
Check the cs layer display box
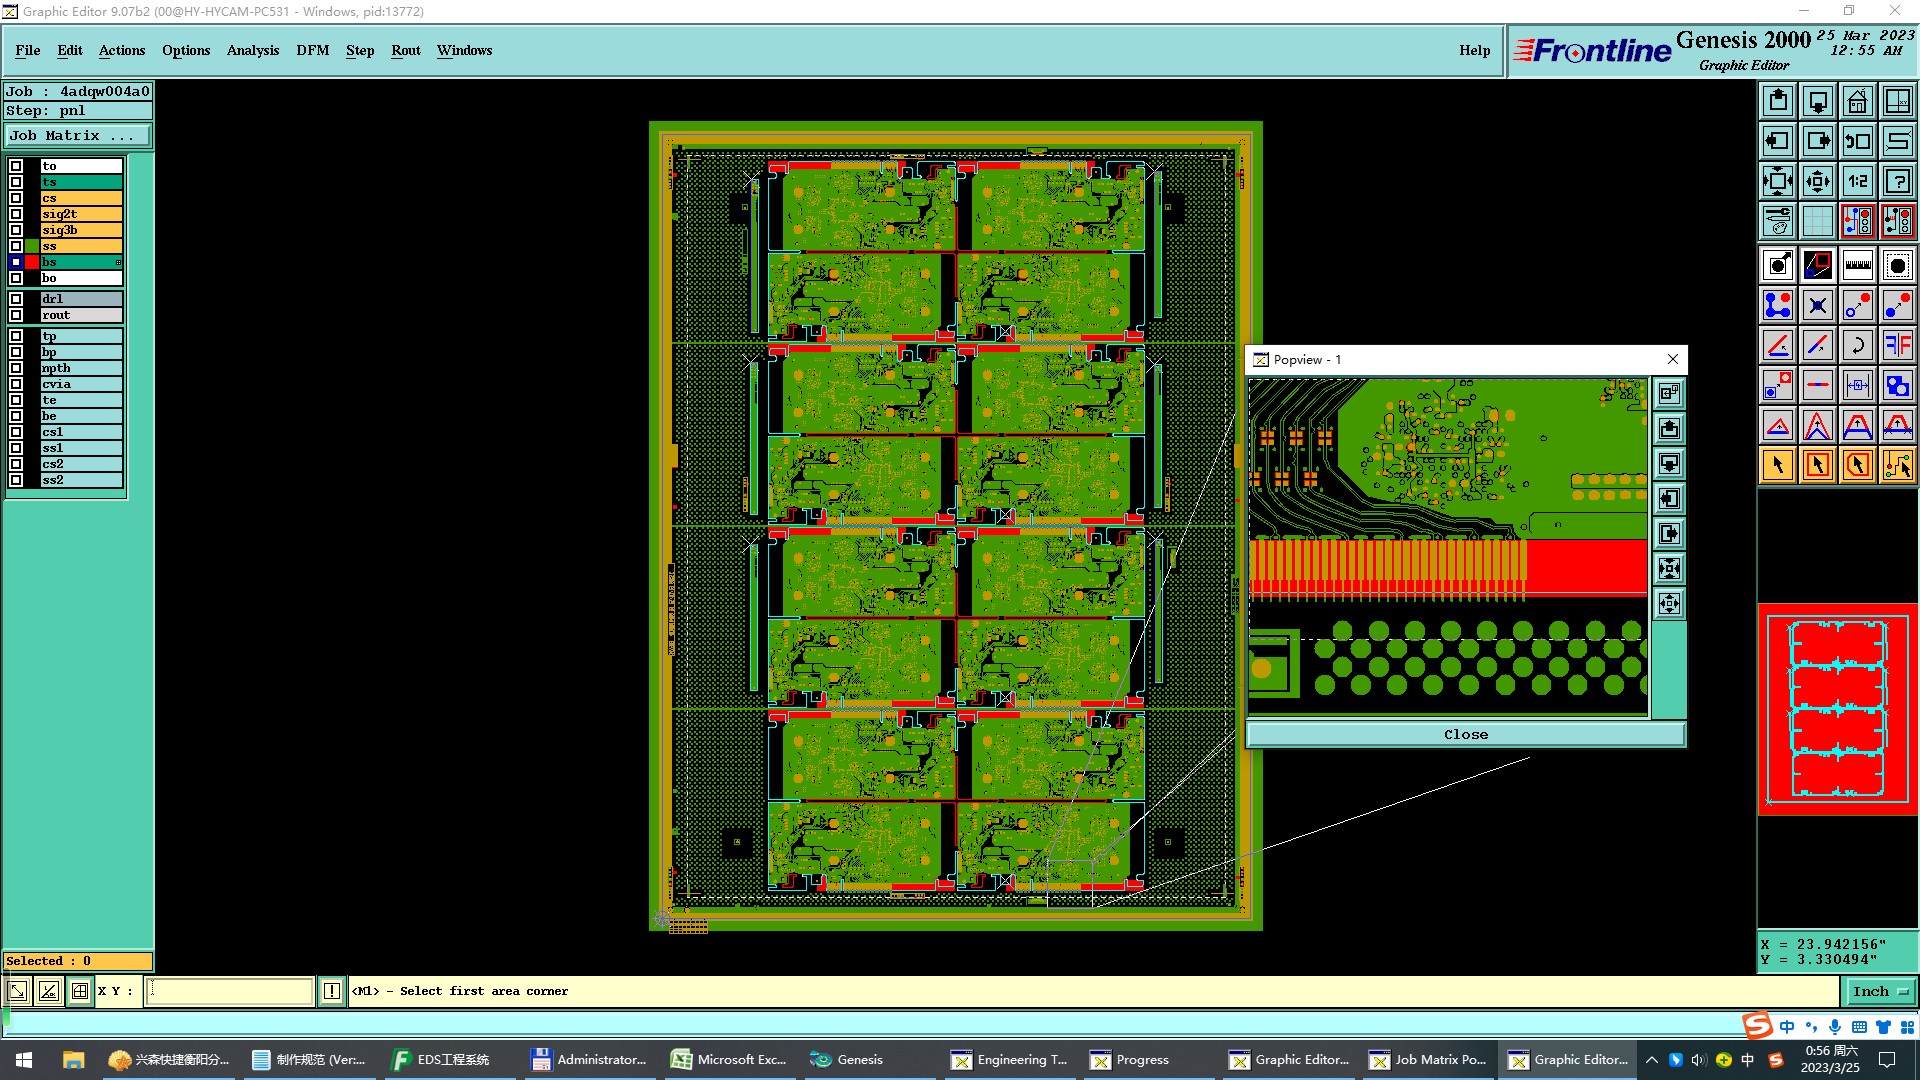point(16,198)
